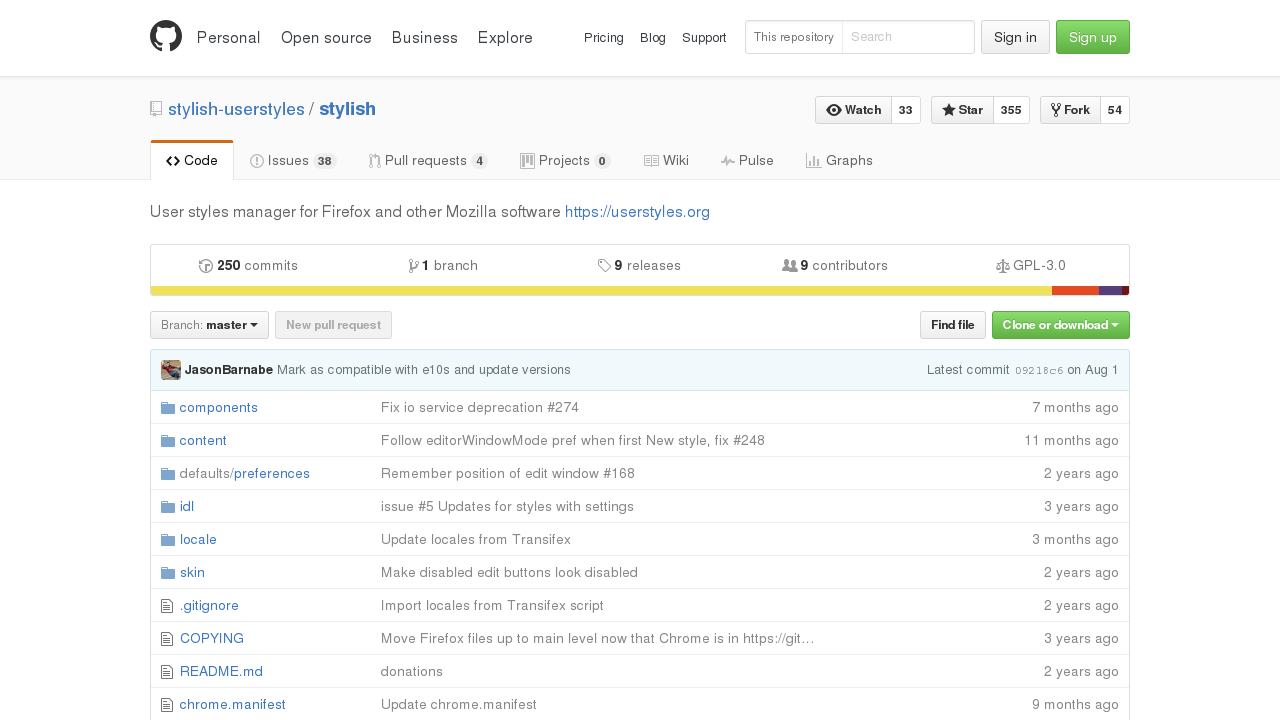The image size is (1280, 720).
Task: Click the README.md file icon
Action: coord(167,672)
